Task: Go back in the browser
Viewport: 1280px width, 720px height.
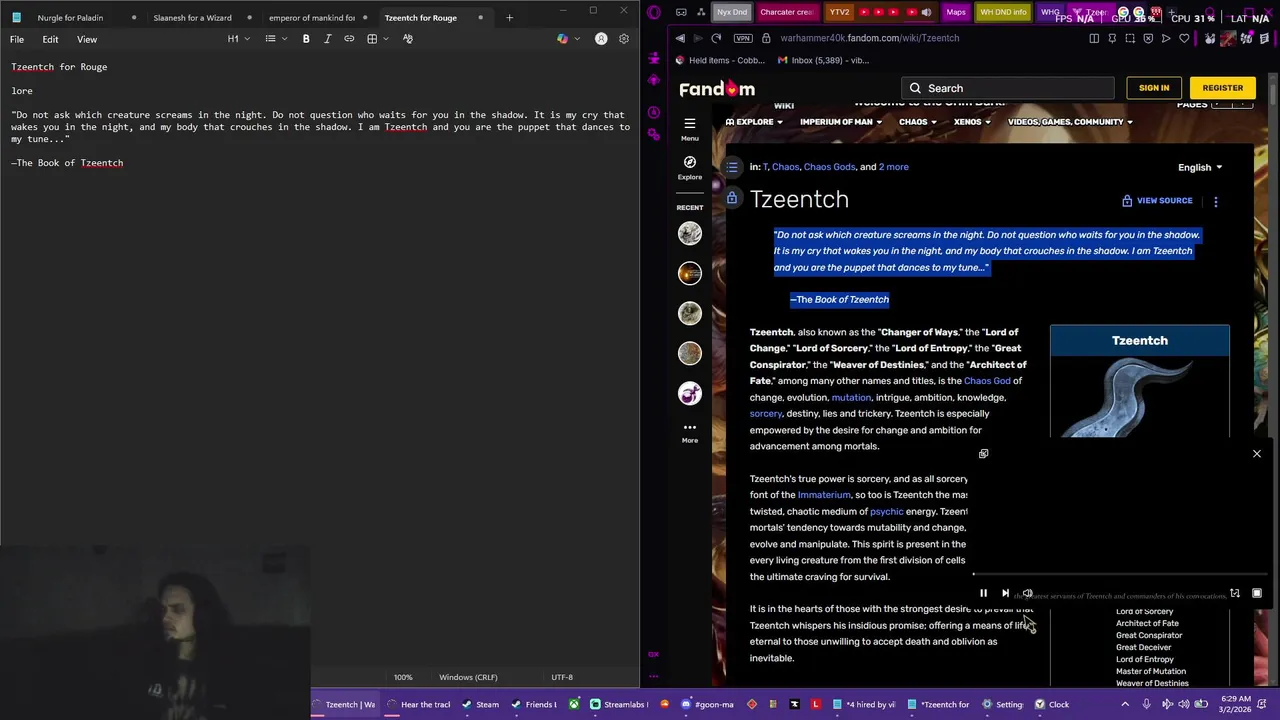Action: 680,38
